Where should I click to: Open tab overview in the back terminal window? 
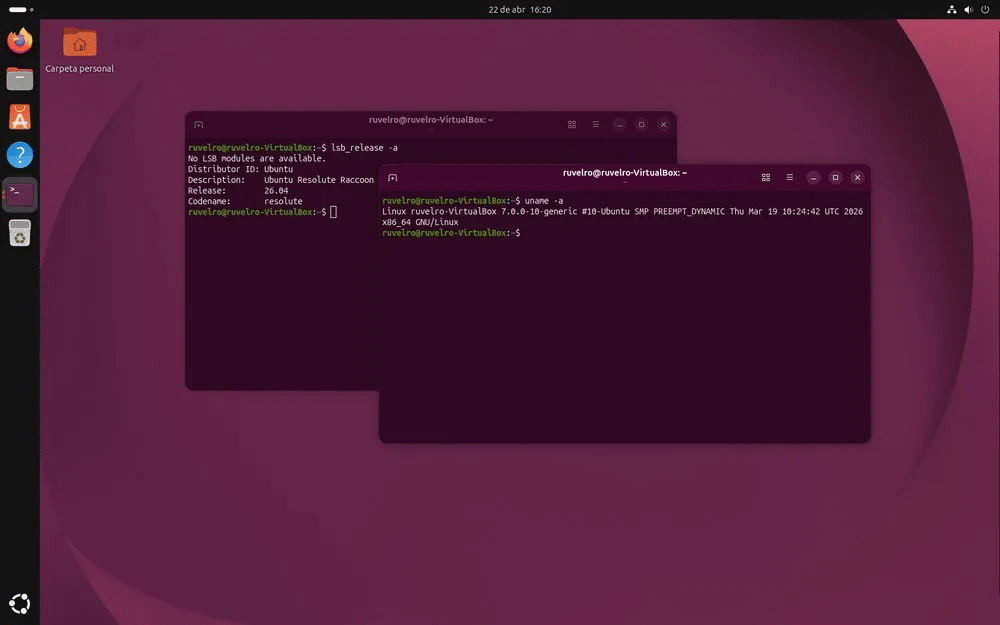[572, 124]
